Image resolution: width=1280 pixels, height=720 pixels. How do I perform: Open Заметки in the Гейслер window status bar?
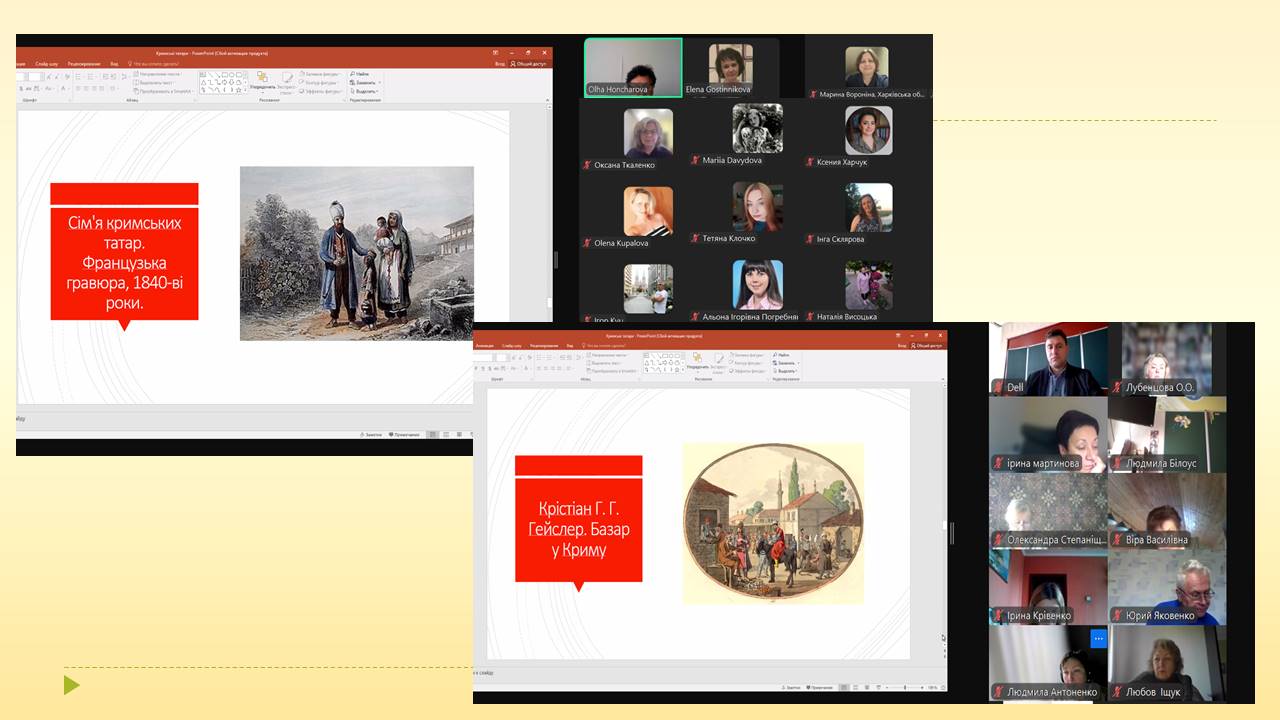(x=792, y=688)
